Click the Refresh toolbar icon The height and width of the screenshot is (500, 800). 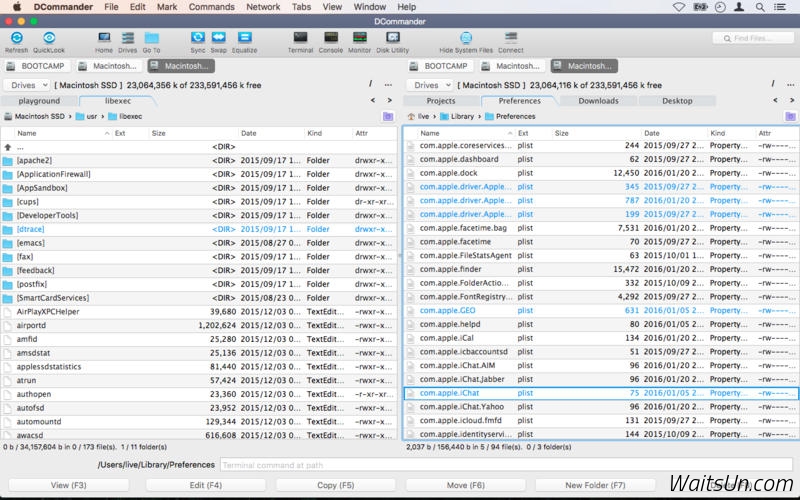pyautogui.click(x=17, y=38)
